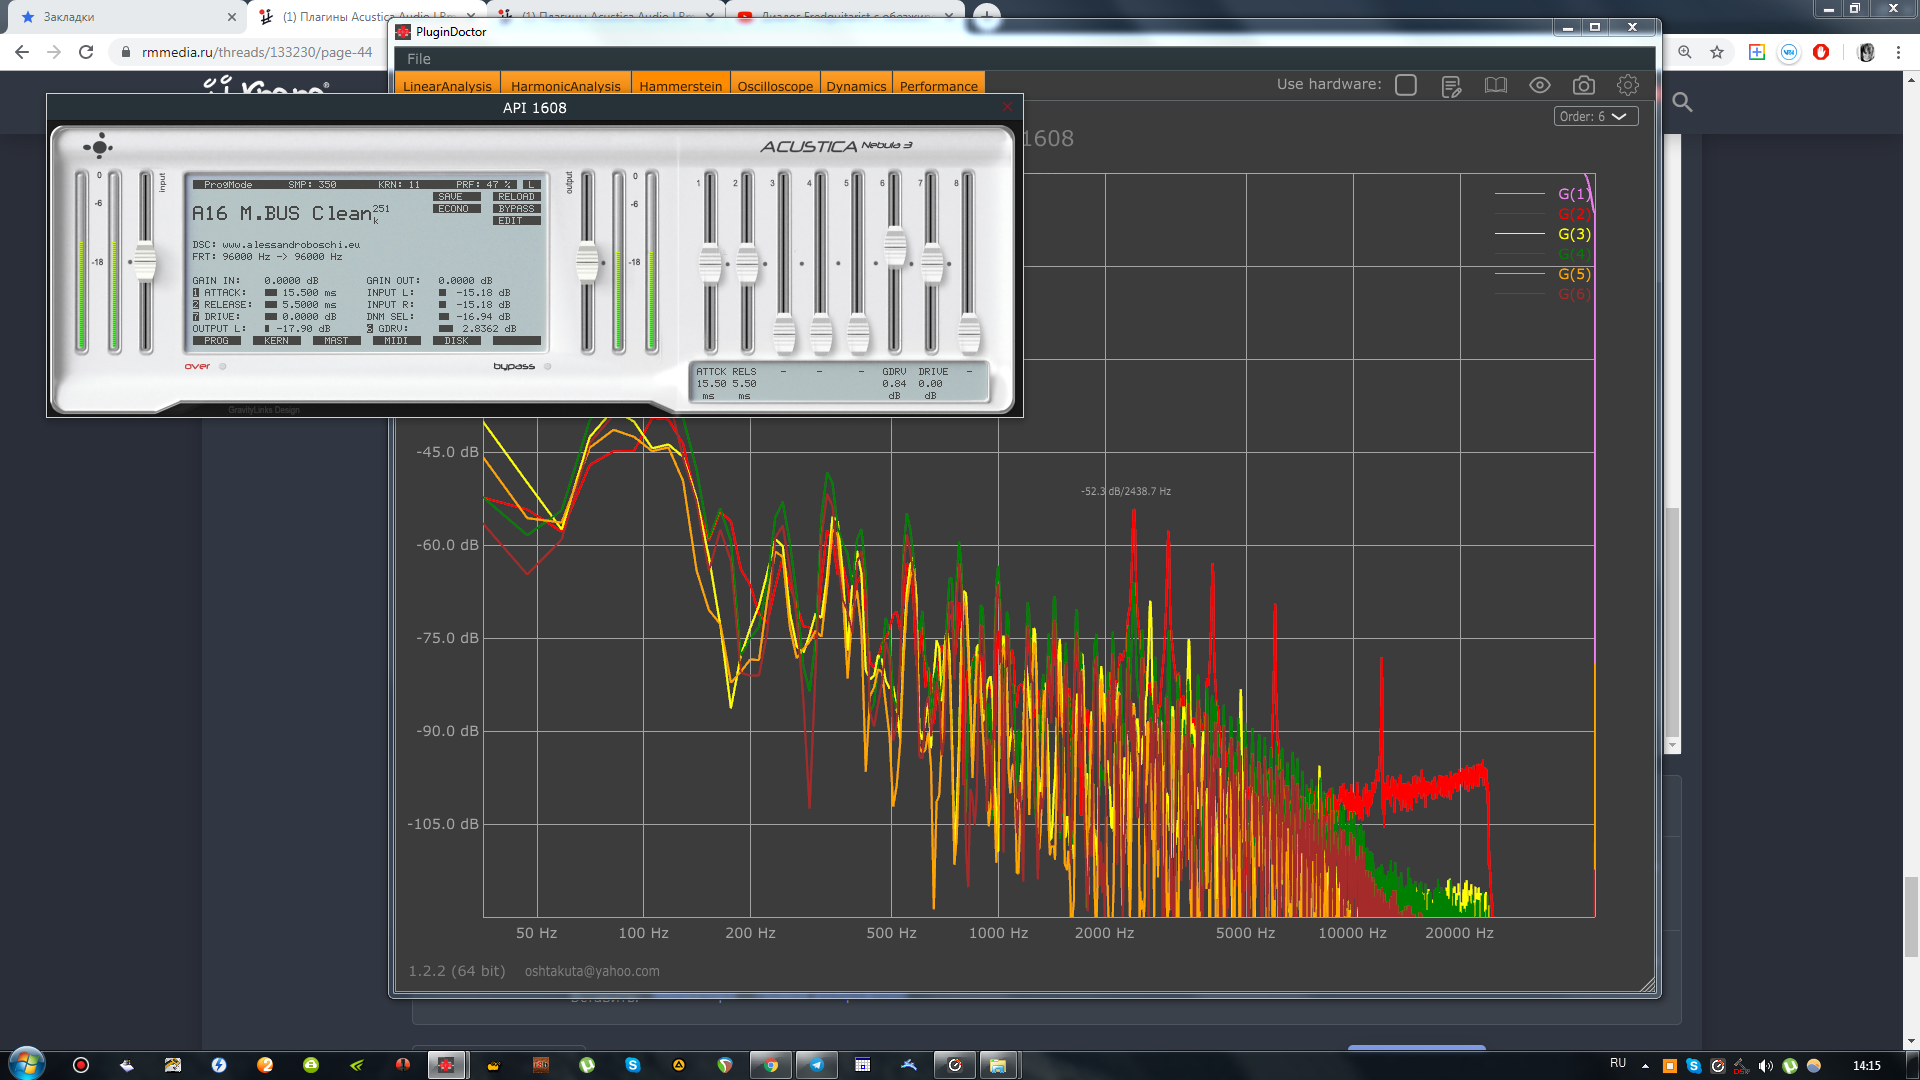Switch to the Hammerstein tab
Screen dimensions: 1920x1080
click(680, 86)
